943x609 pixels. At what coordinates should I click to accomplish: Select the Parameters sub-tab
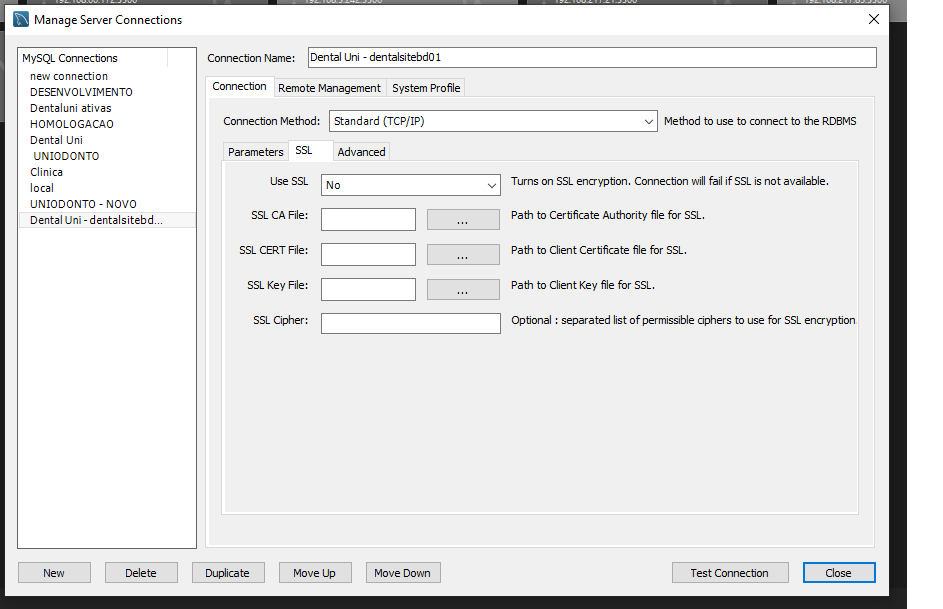(255, 152)
